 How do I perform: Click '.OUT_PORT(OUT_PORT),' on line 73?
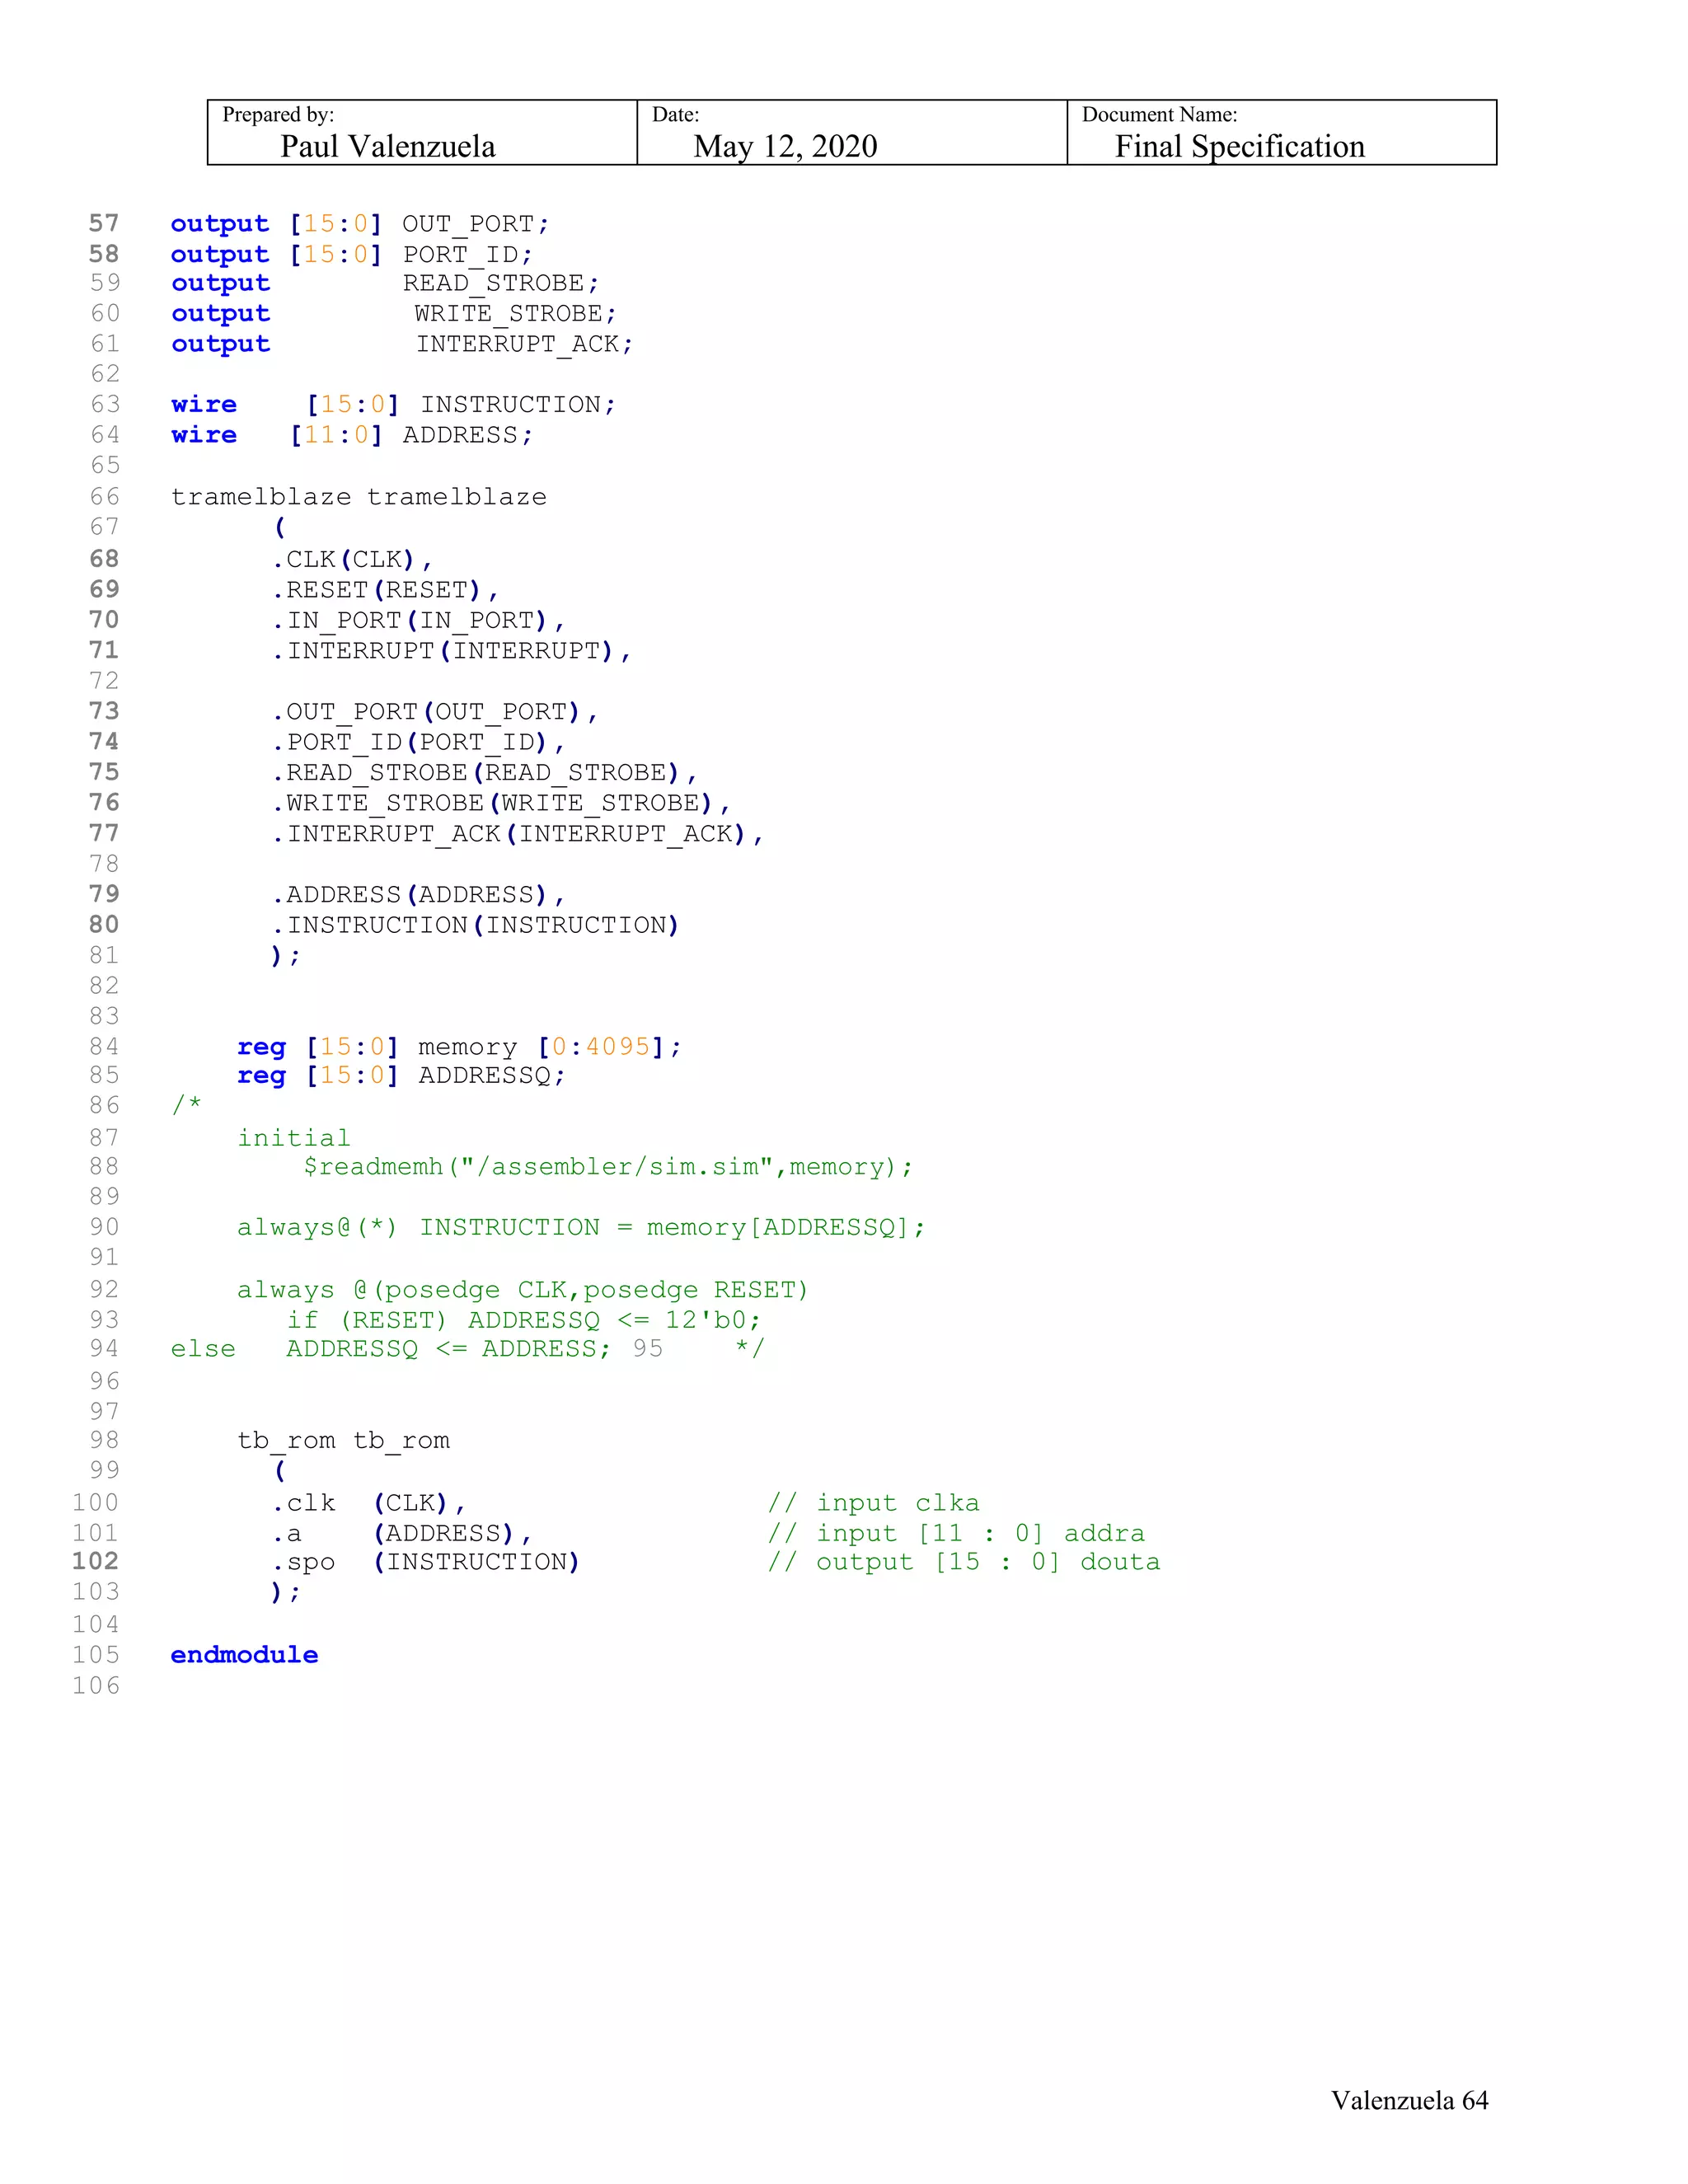[x=435, y=712]
